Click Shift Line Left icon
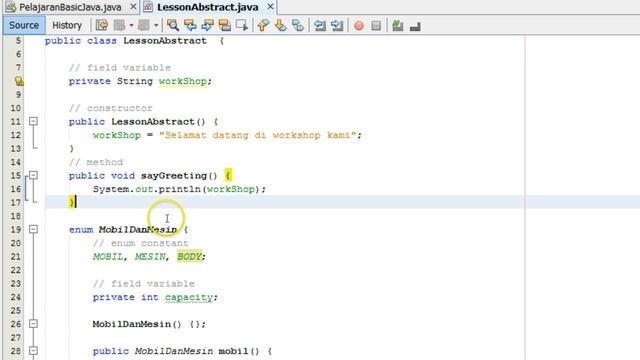Image resolution: width=640 pixels, height=360 pixels. point(320,25)
